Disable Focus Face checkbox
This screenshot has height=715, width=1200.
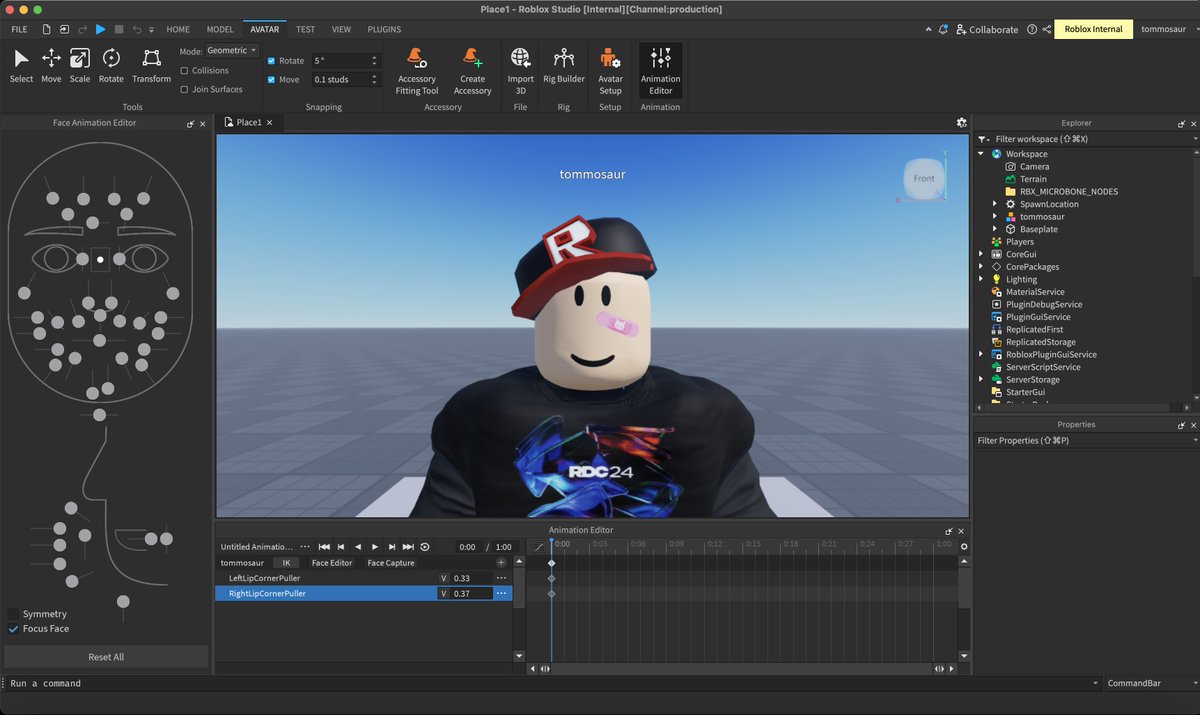(13, 629)
